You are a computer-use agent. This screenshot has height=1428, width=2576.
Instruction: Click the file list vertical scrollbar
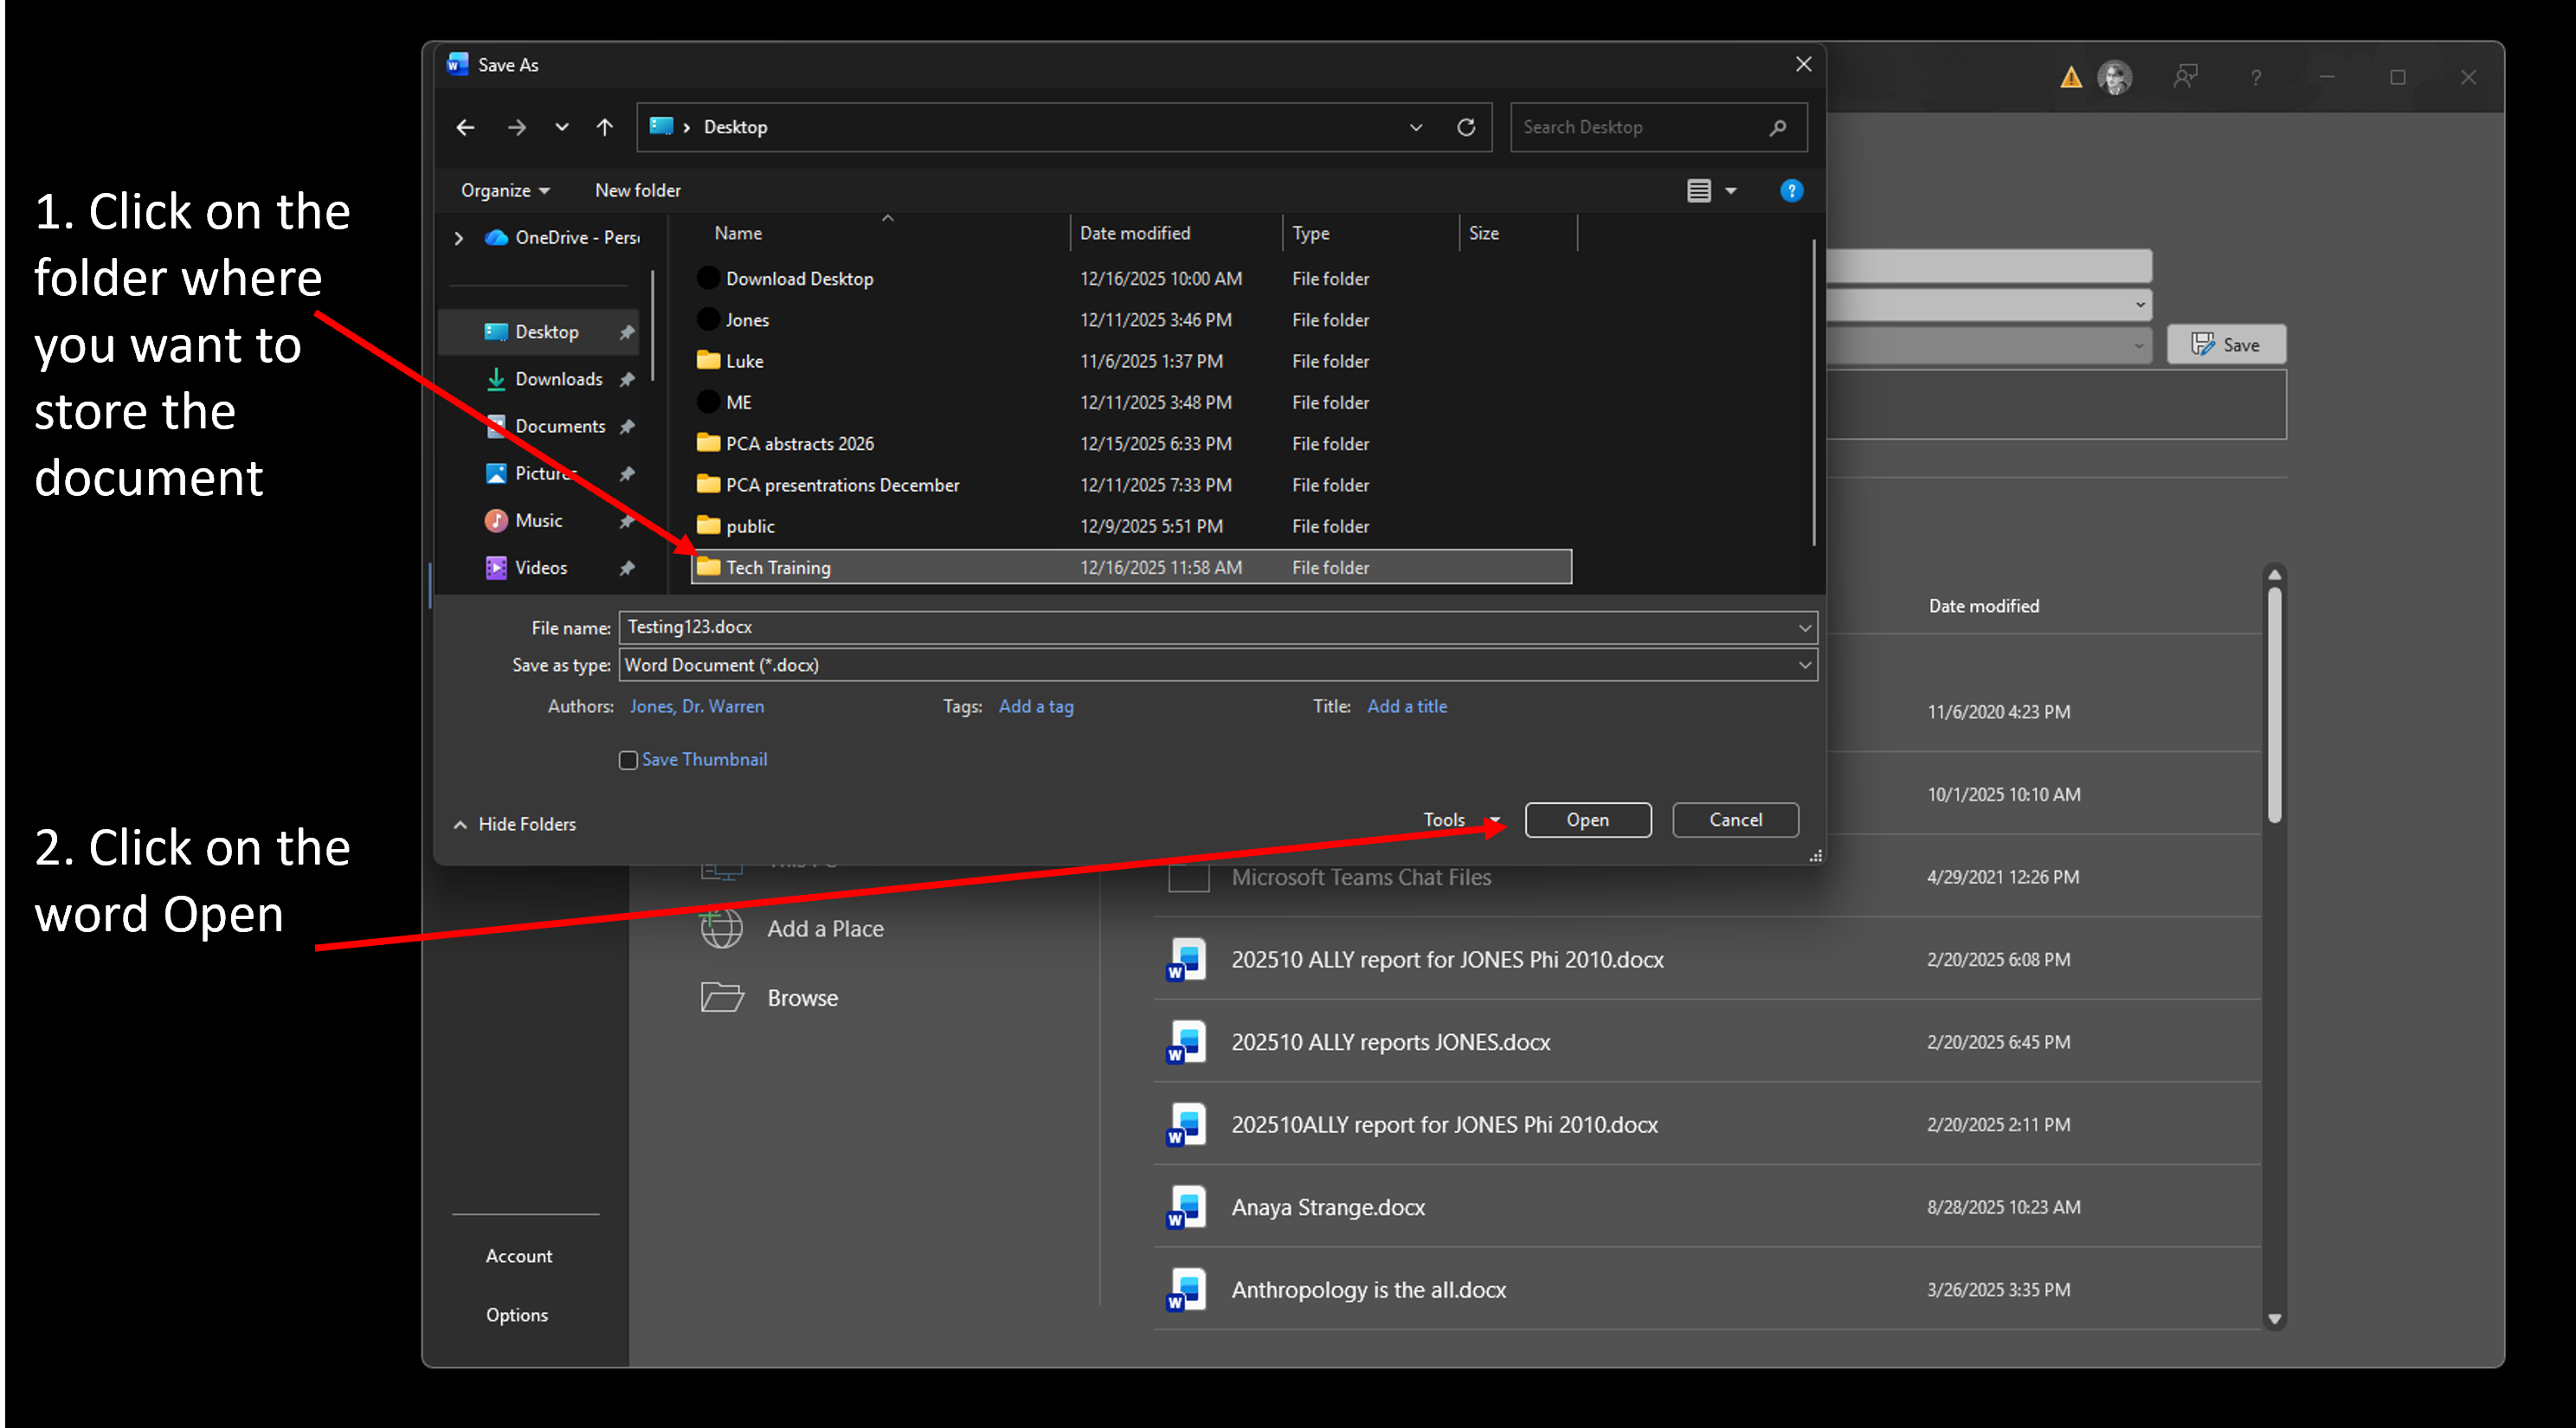(x=1813, y=390)
